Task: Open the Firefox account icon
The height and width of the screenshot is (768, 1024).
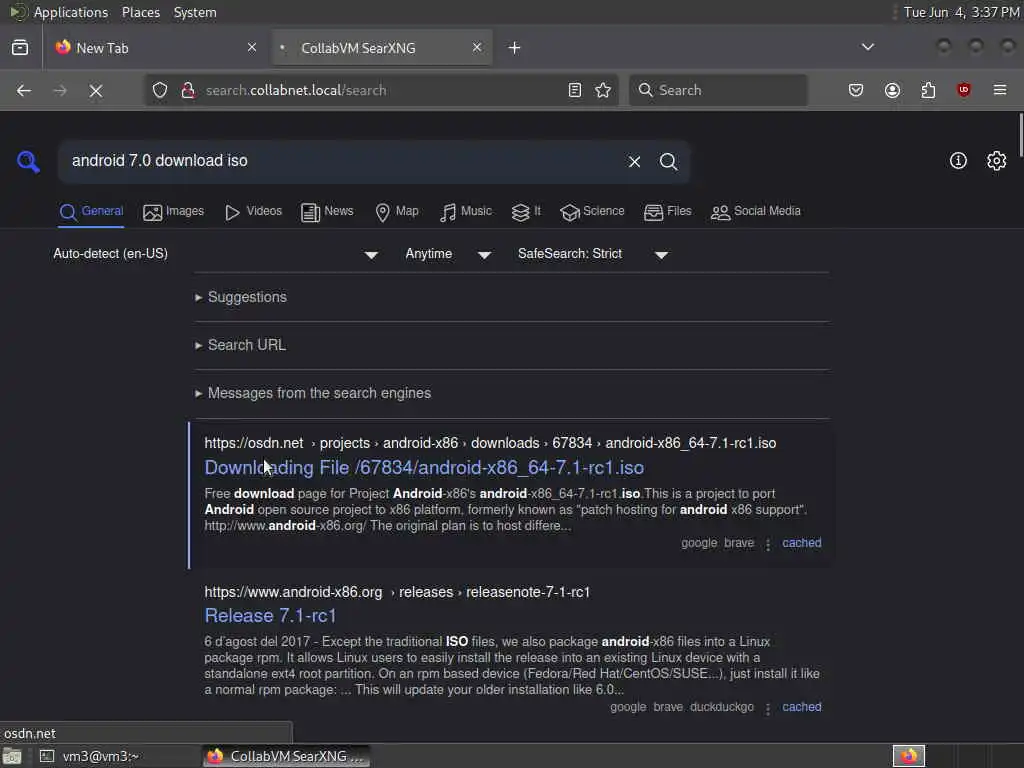Action: (x=892, y=90)
